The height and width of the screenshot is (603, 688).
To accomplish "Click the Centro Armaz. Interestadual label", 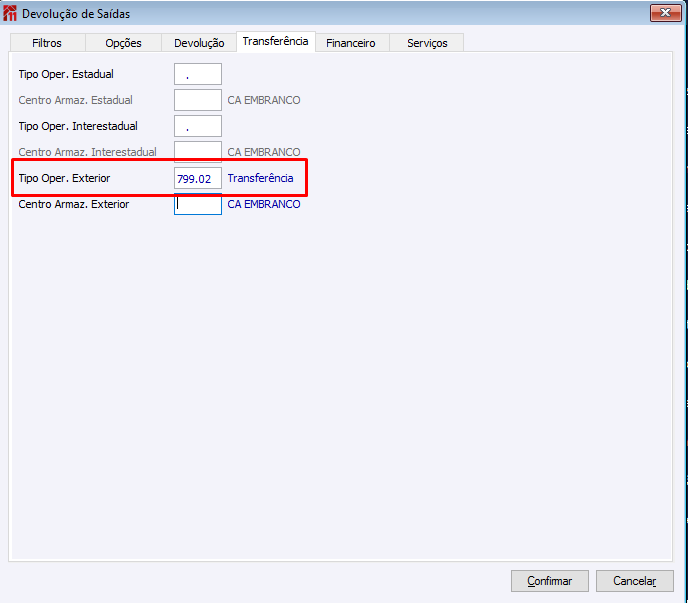I will [x=87, y=152].
